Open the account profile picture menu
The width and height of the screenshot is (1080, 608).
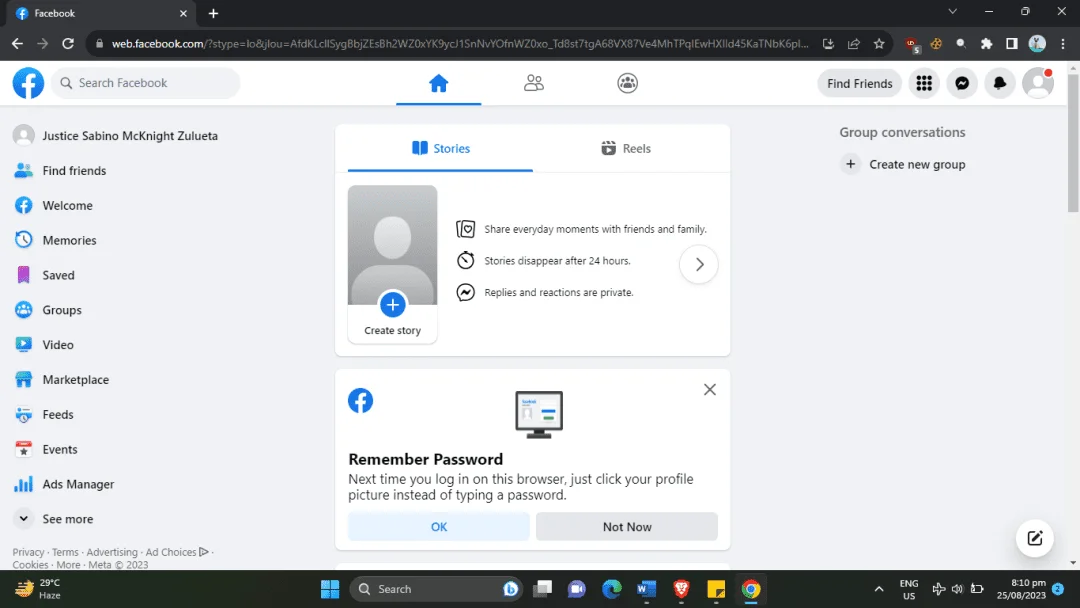pos(1038,83)
